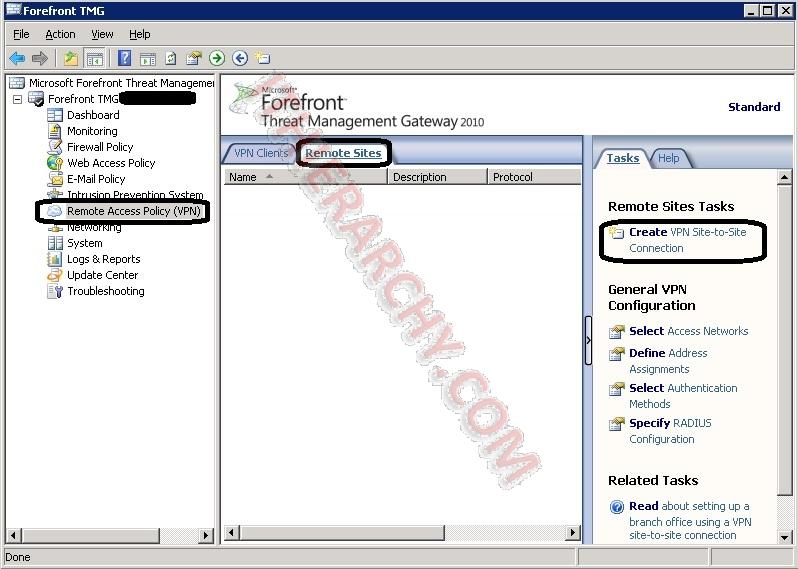
Task: Click Create VPN Site-to-Site Connection link
Action: pyautogui.click(x=688, y=240)
